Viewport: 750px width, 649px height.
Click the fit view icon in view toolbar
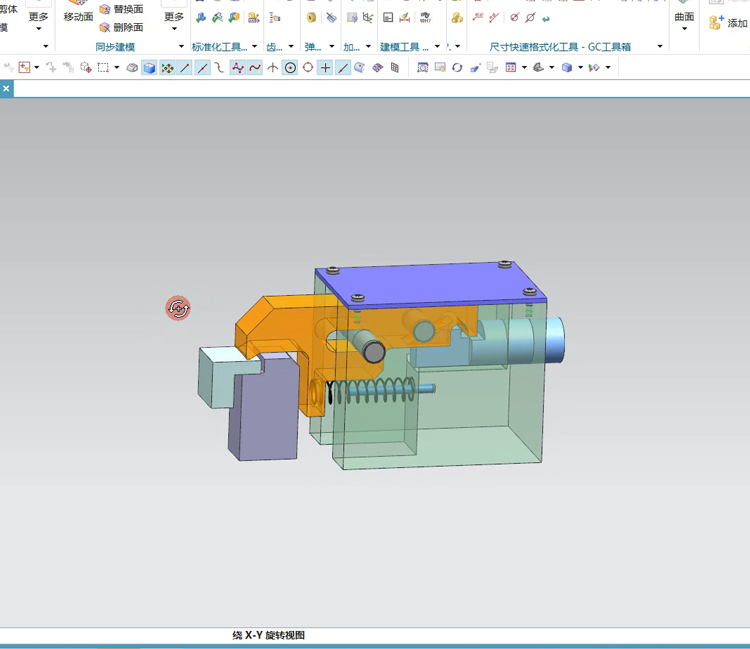pos(422,68)
